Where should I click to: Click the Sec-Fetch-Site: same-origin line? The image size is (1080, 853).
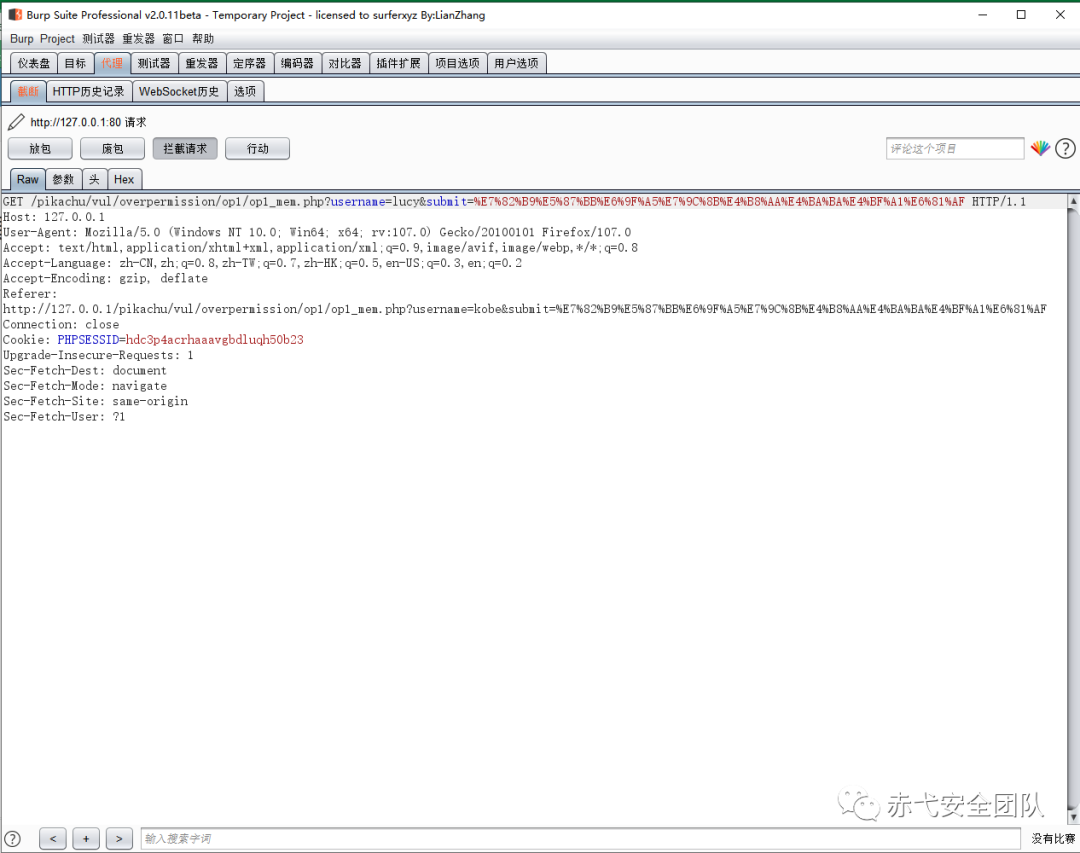tap(95, 400)
